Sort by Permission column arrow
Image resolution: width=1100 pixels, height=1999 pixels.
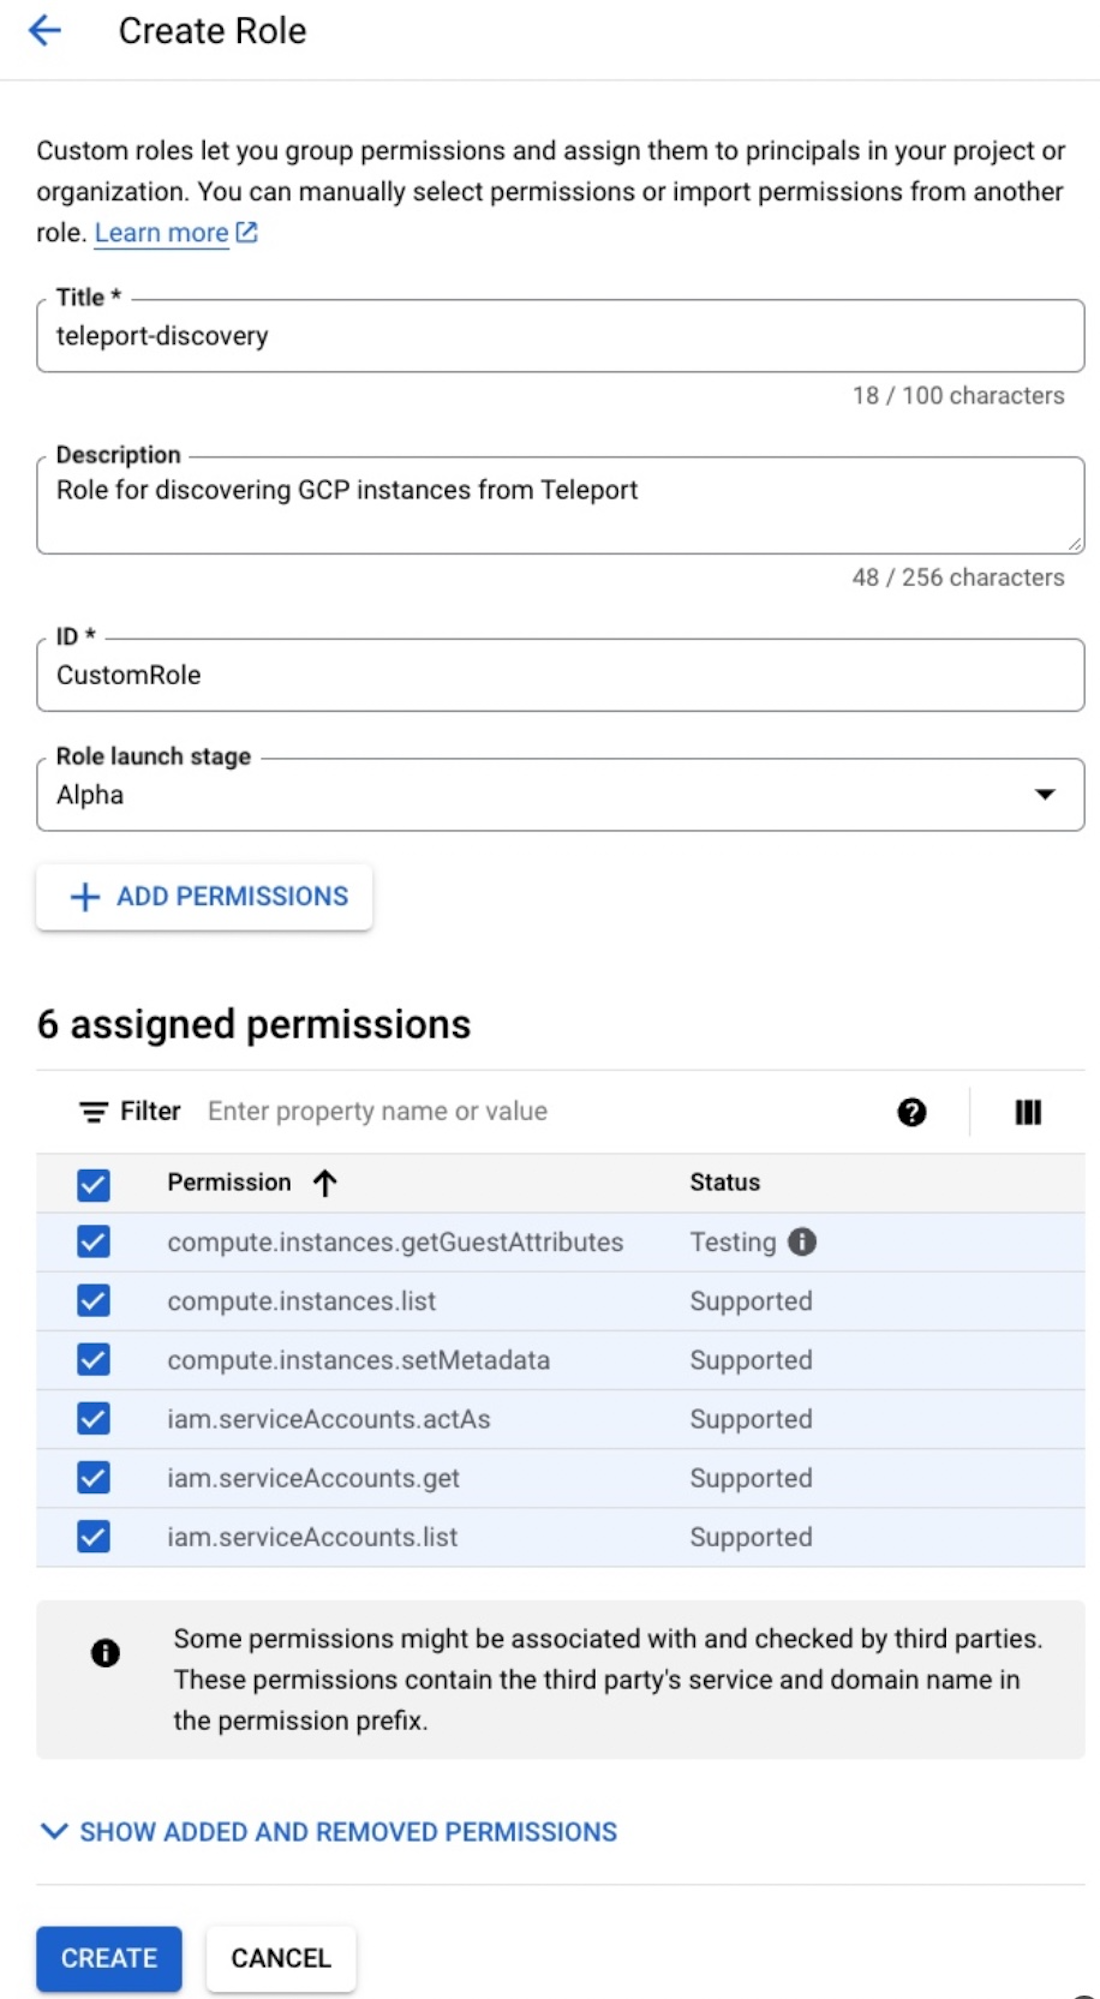tap(325, 1183)
